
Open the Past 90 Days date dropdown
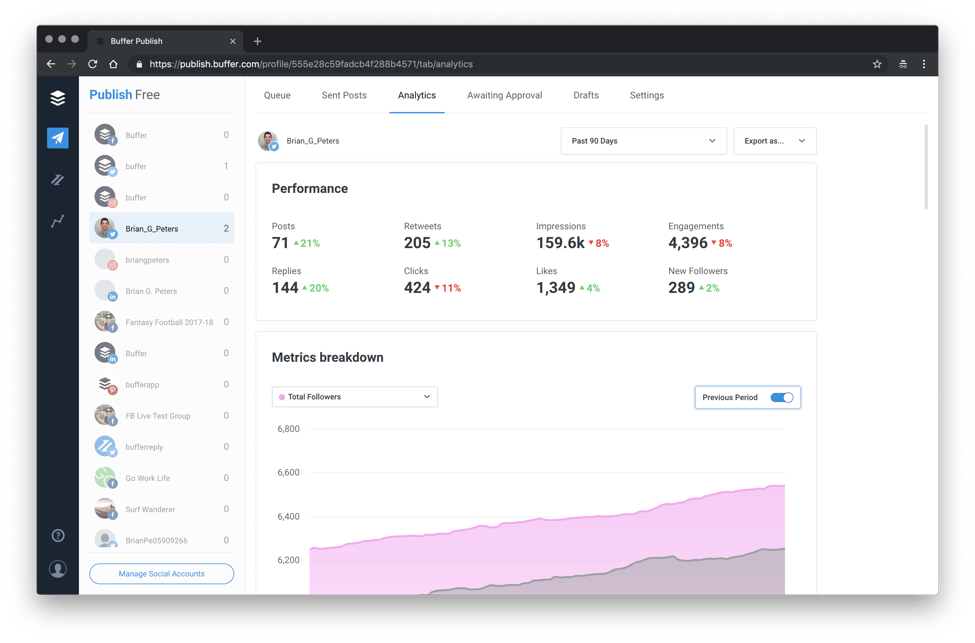[x=643, y=141]
